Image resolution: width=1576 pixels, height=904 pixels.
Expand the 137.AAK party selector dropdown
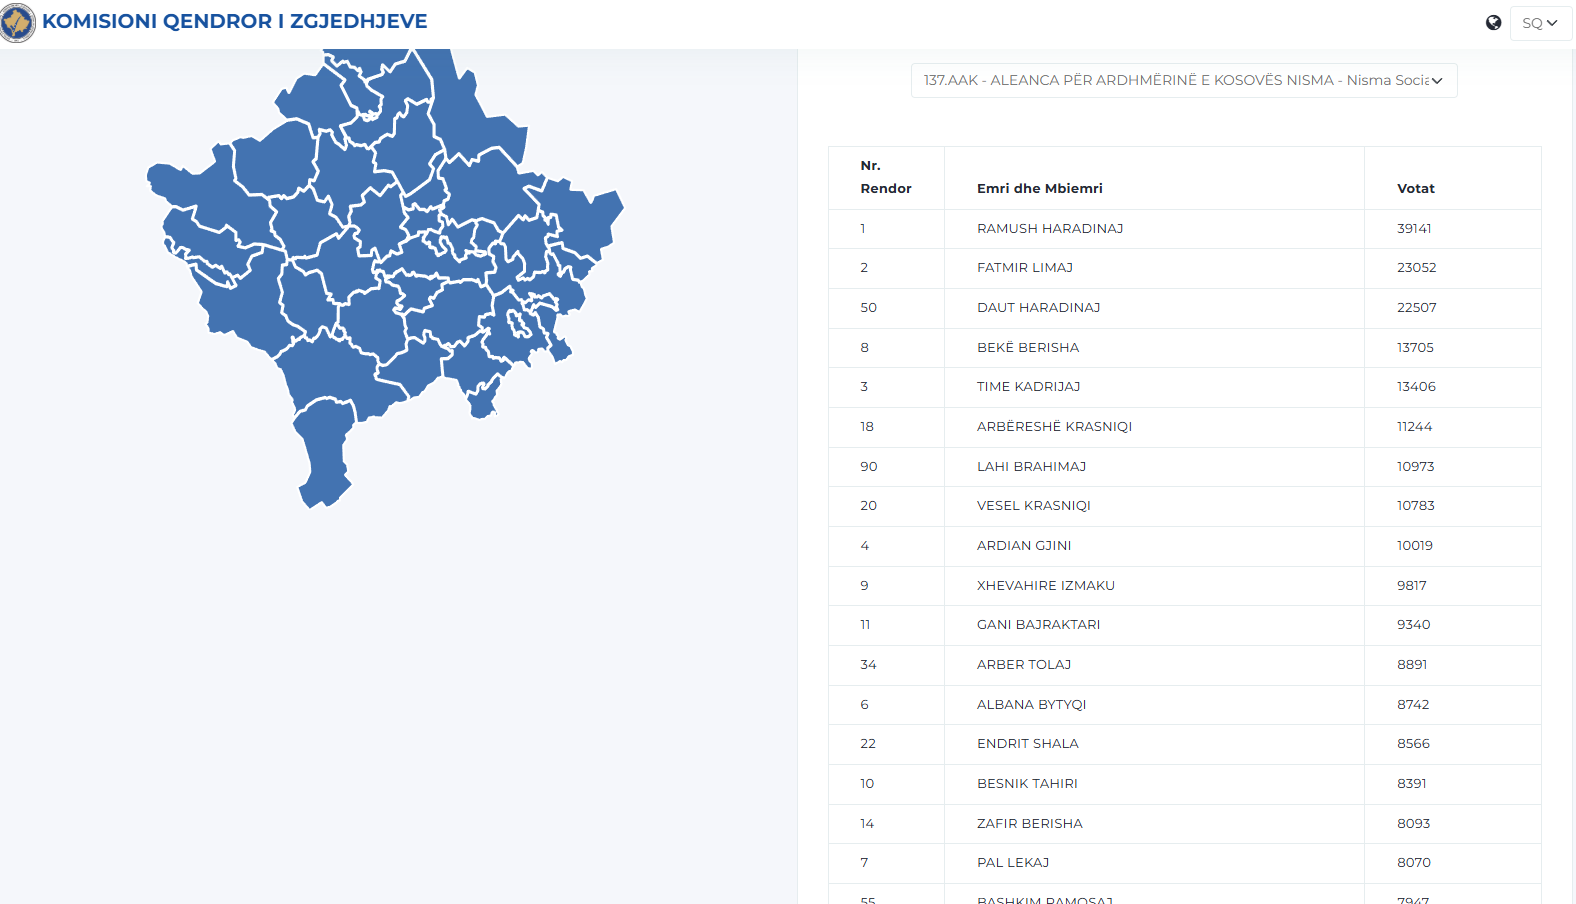(1183, 80)
